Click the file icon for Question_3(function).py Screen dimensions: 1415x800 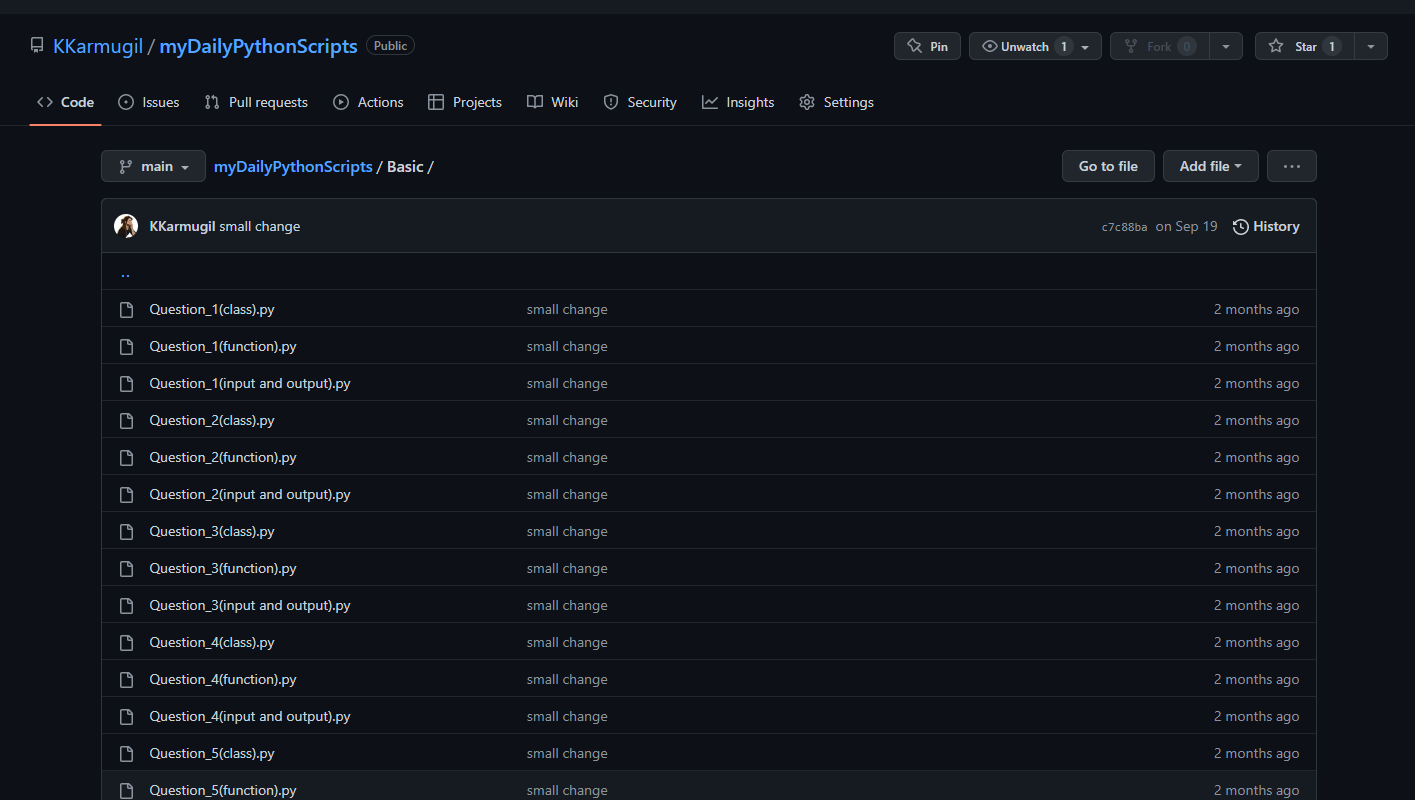[126, 568]
